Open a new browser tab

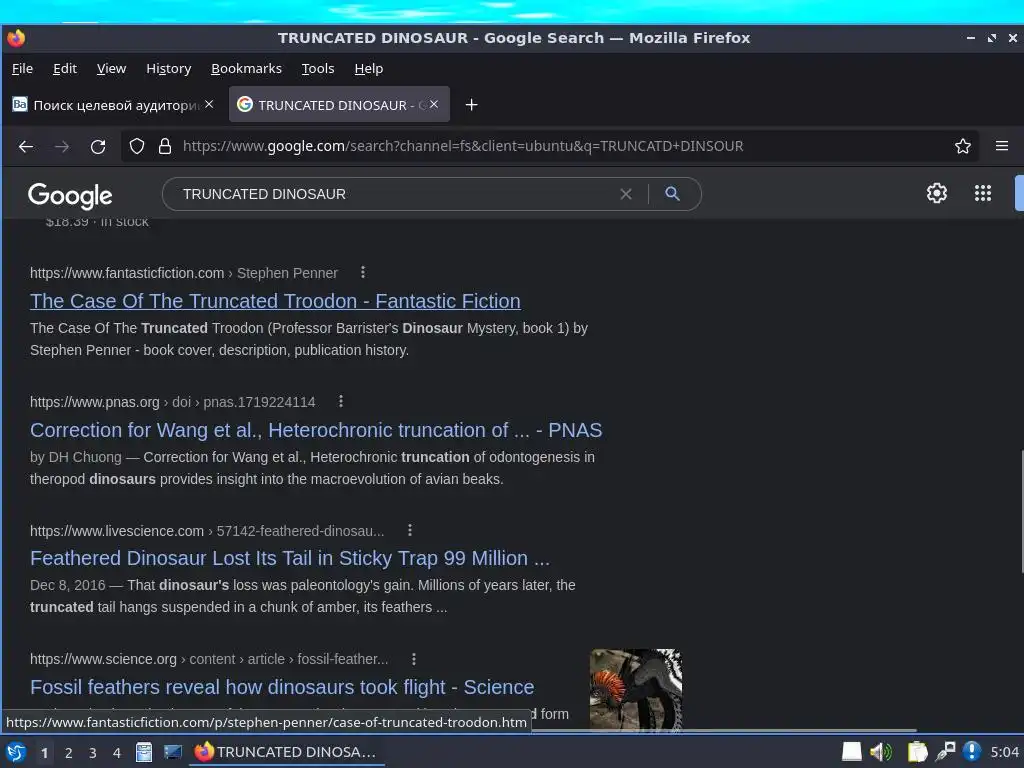pos(471,104)
